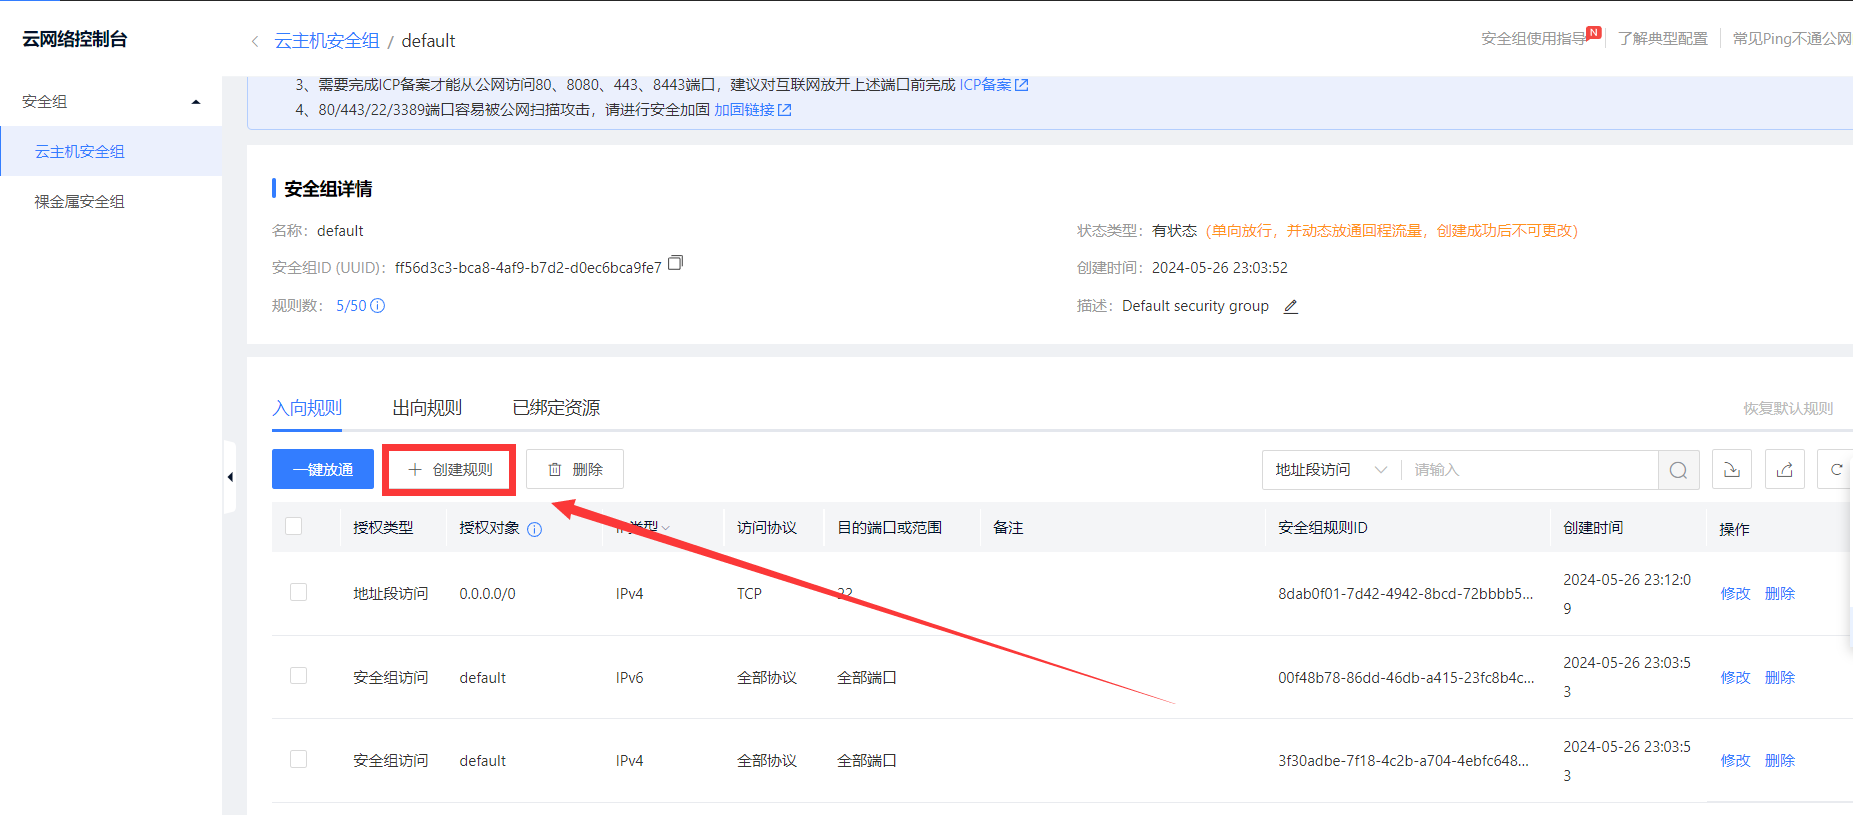Switch to the 入向规则 tab
Viewport: 1853px width, 815px height.
coord(307,408)
